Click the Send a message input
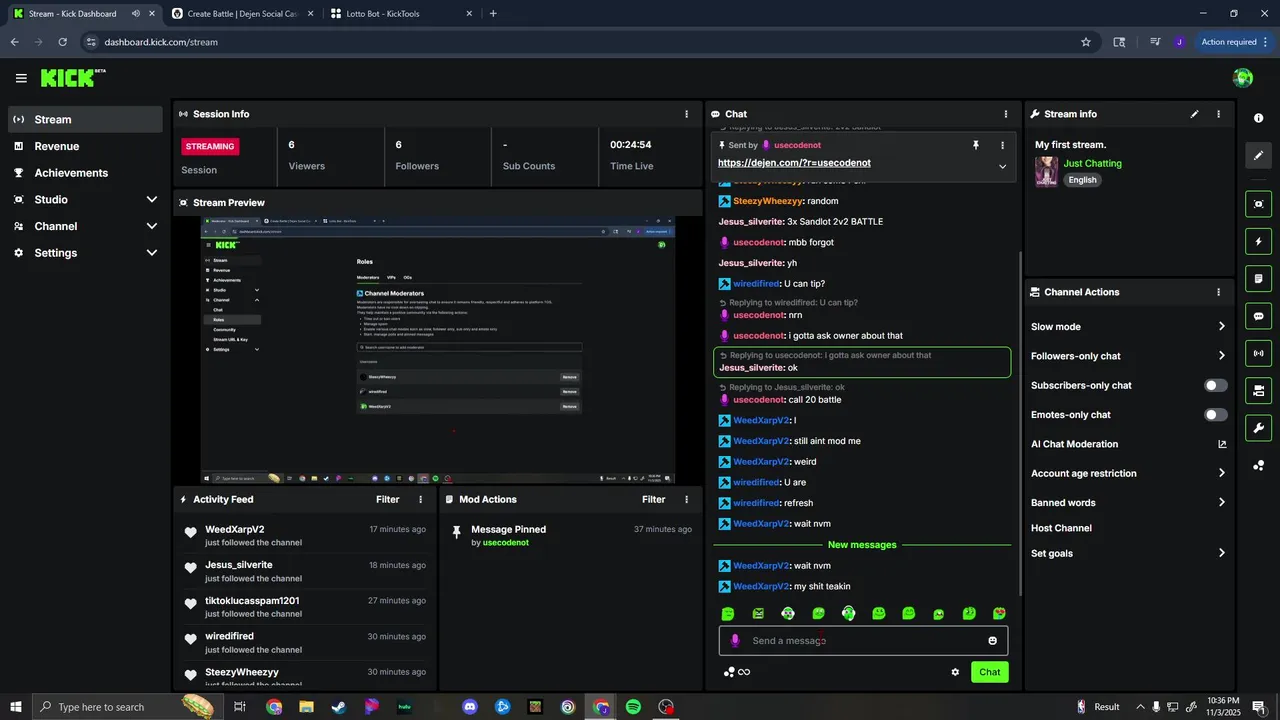The width and height of the screenshot is (1280, 720). coord(863,641)
